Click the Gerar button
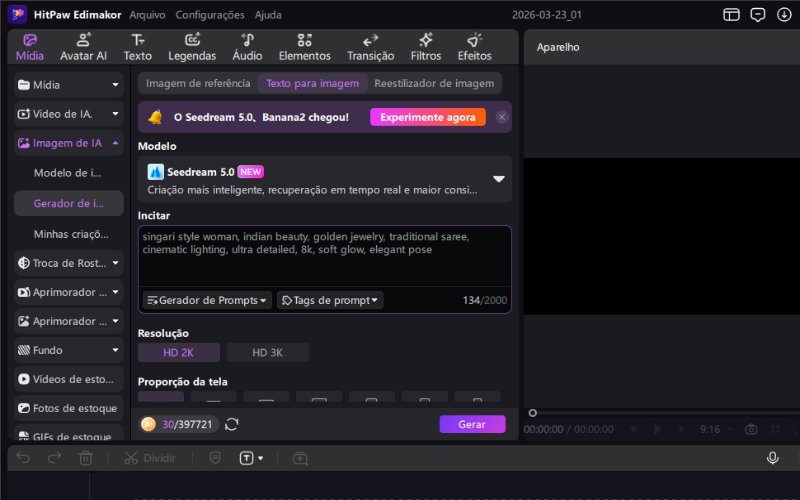The image size is (800, 500). (472, 424)
